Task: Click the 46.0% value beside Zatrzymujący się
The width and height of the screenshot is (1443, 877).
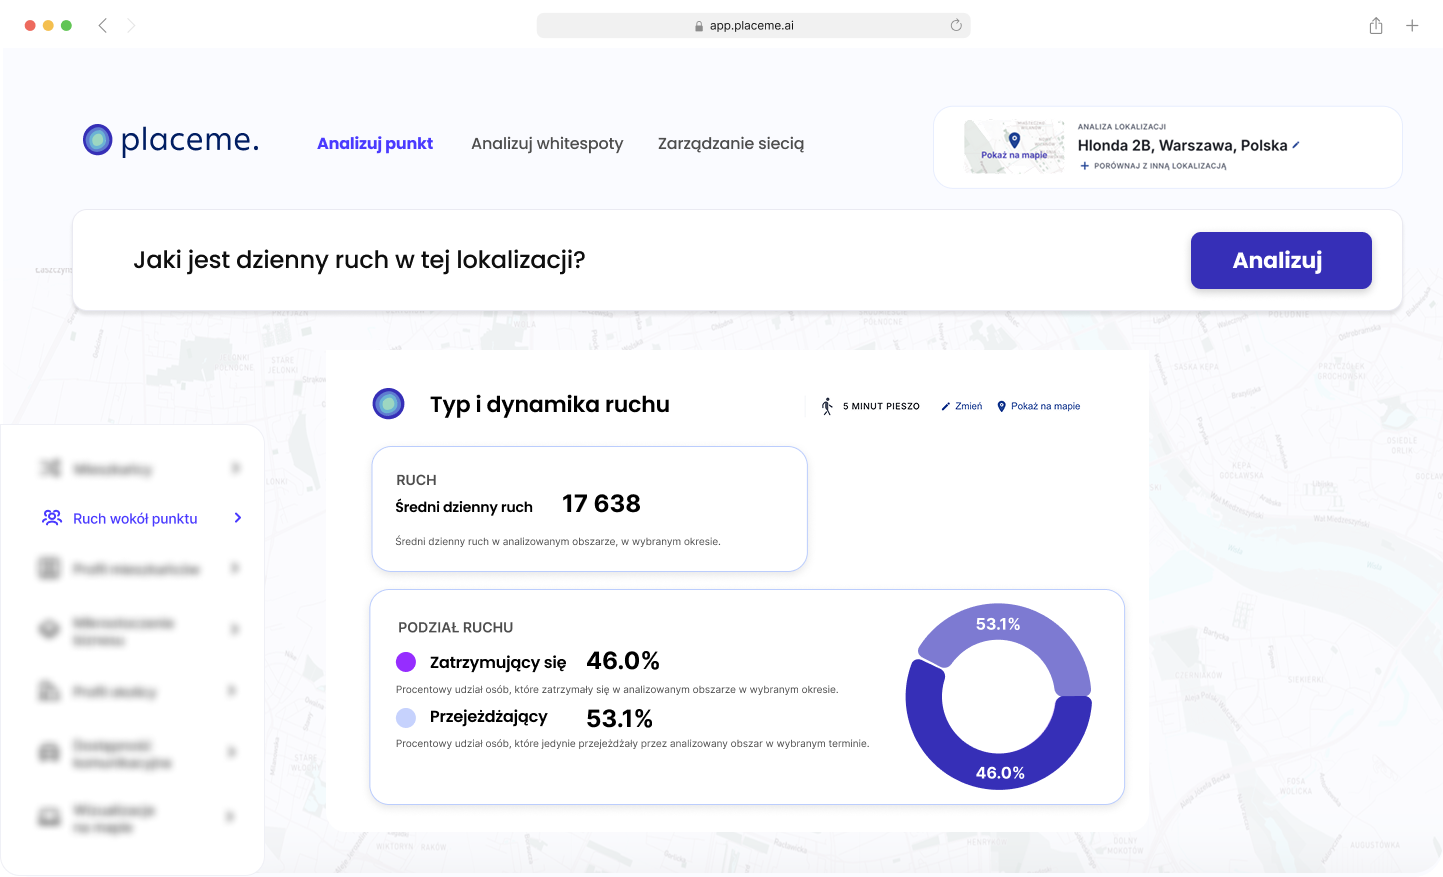Action: click(x=623, y=661)
